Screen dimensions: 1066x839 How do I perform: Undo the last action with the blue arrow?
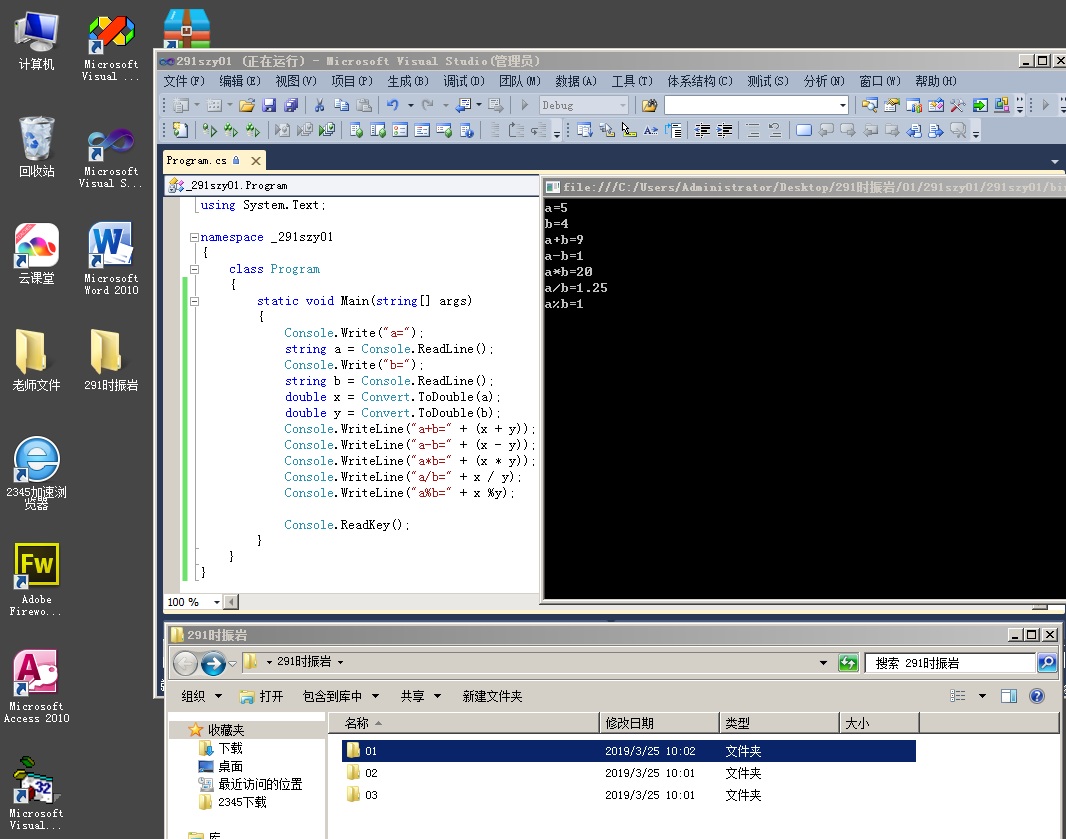coord(392,105)
